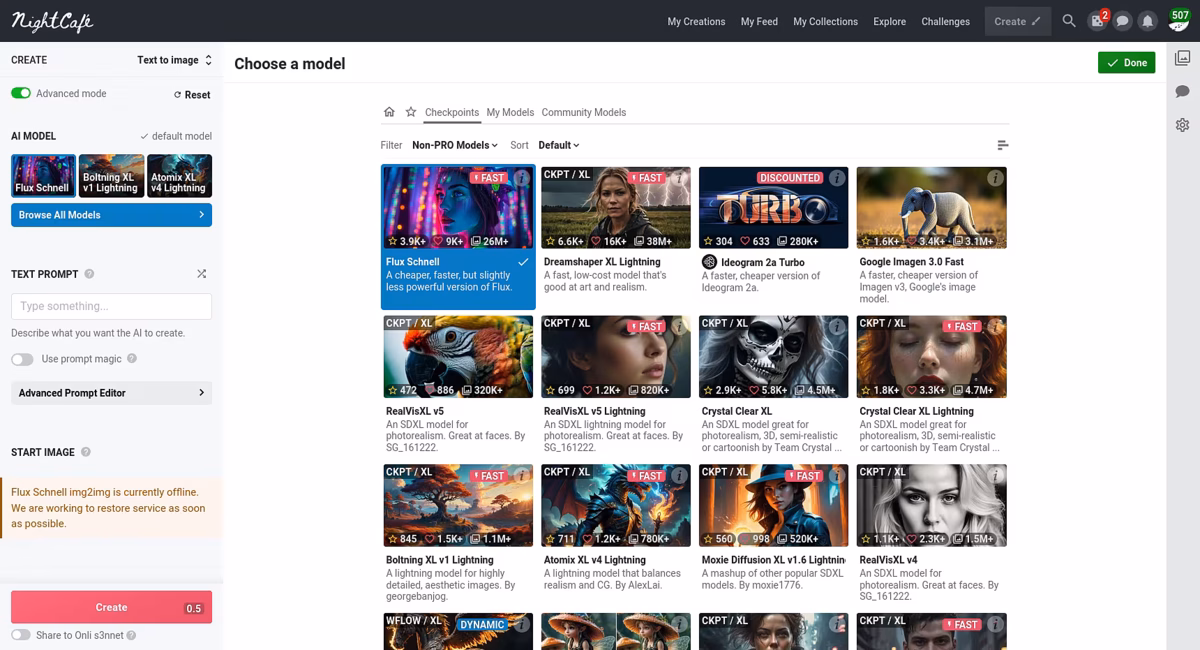The height and width of the screenshot is (650, 1200).
Task: Open the credits balance showing 507
Action: (1178, 19)
